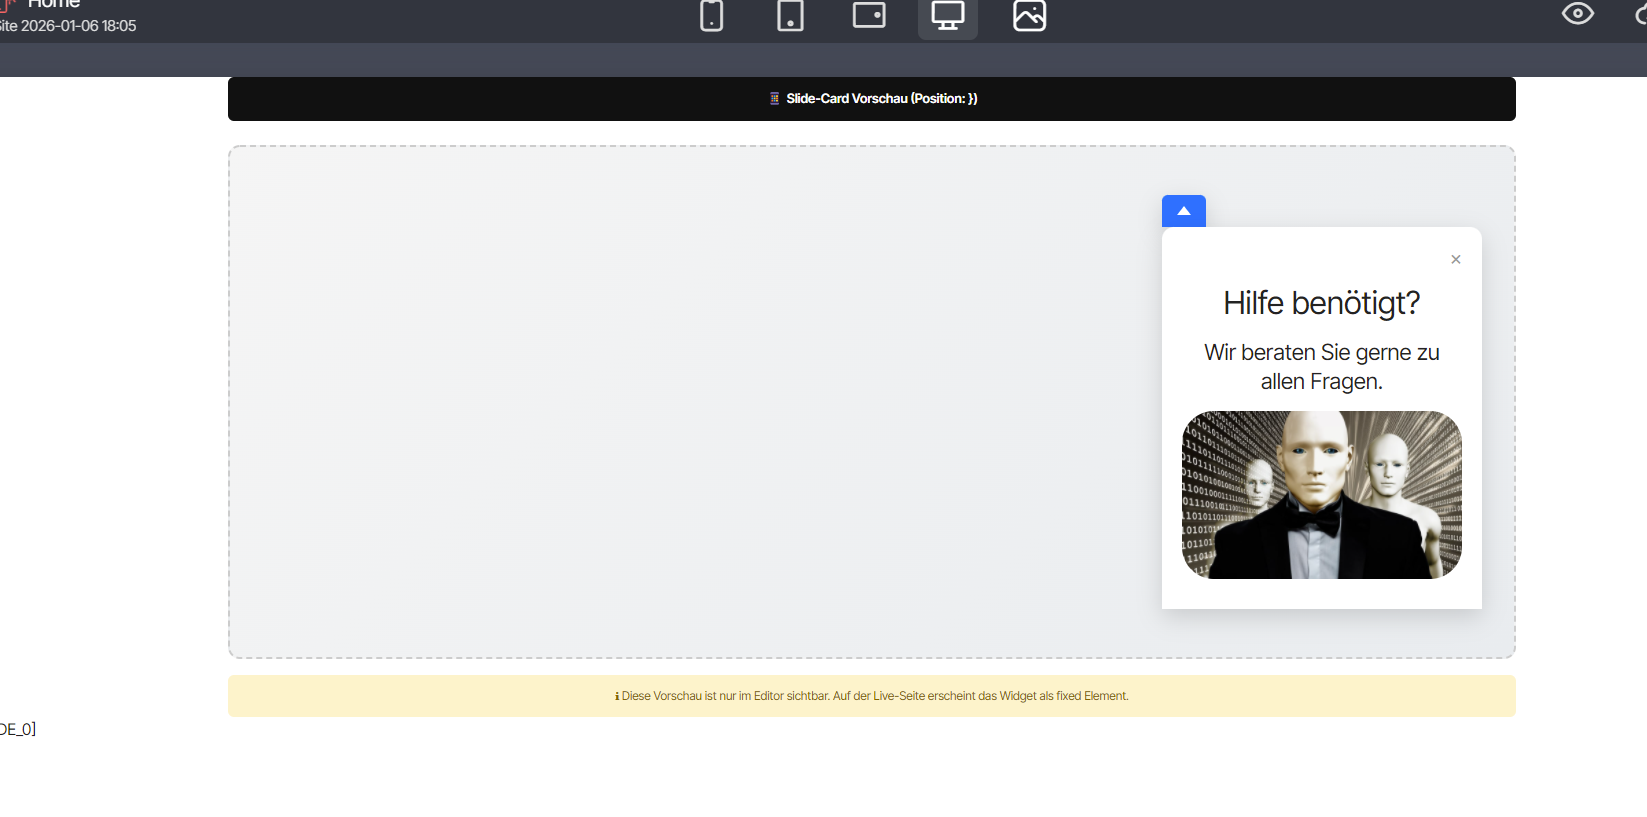Click the small icon before Slide-Card Vorschau
1647x817 pixels.
[774, 99]
